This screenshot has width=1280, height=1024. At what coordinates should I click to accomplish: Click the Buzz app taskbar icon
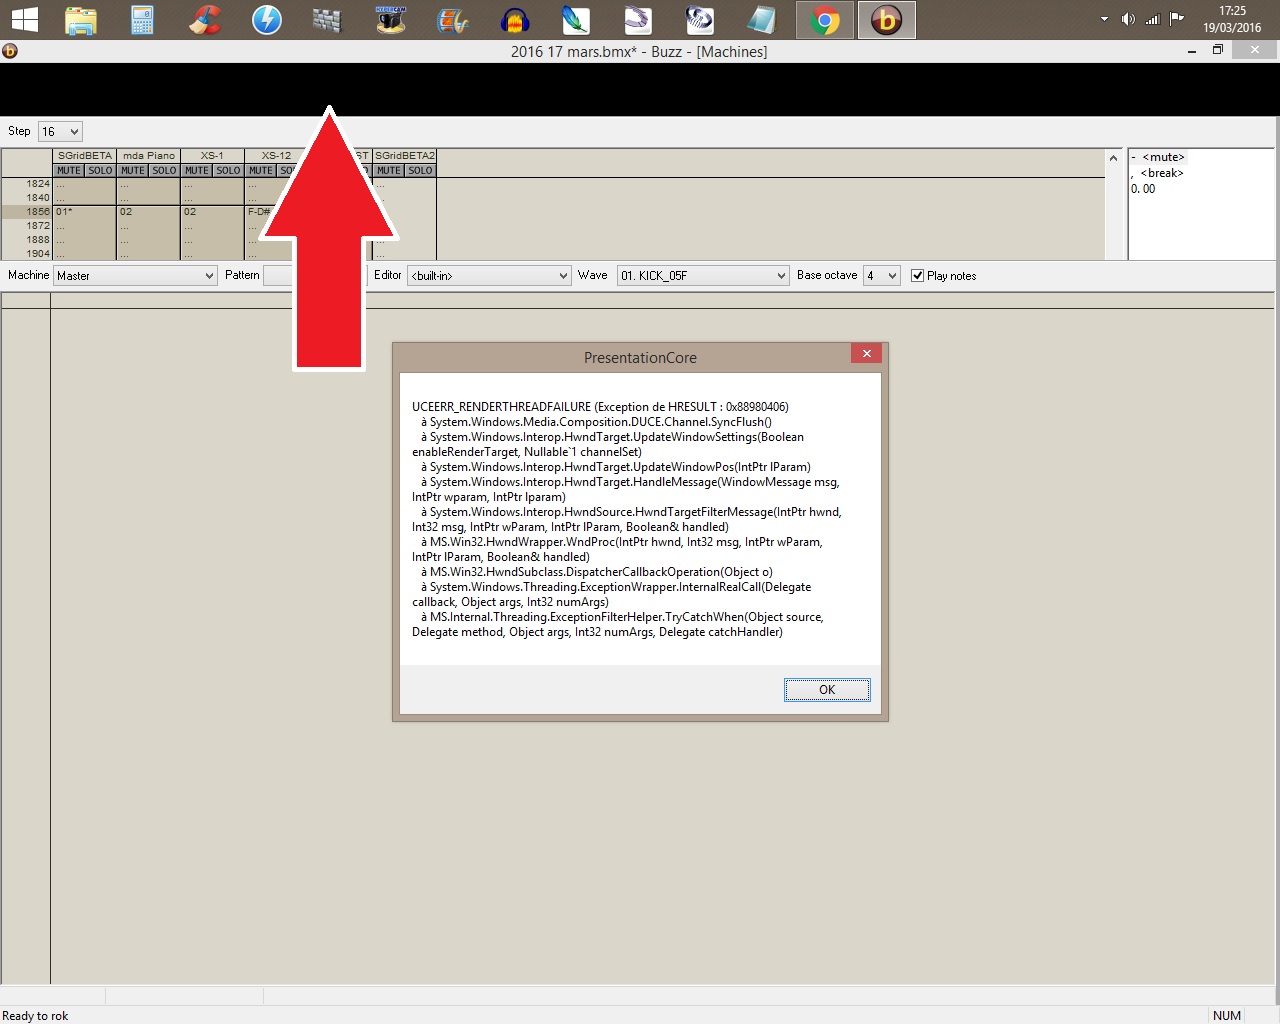pos(886,20)
